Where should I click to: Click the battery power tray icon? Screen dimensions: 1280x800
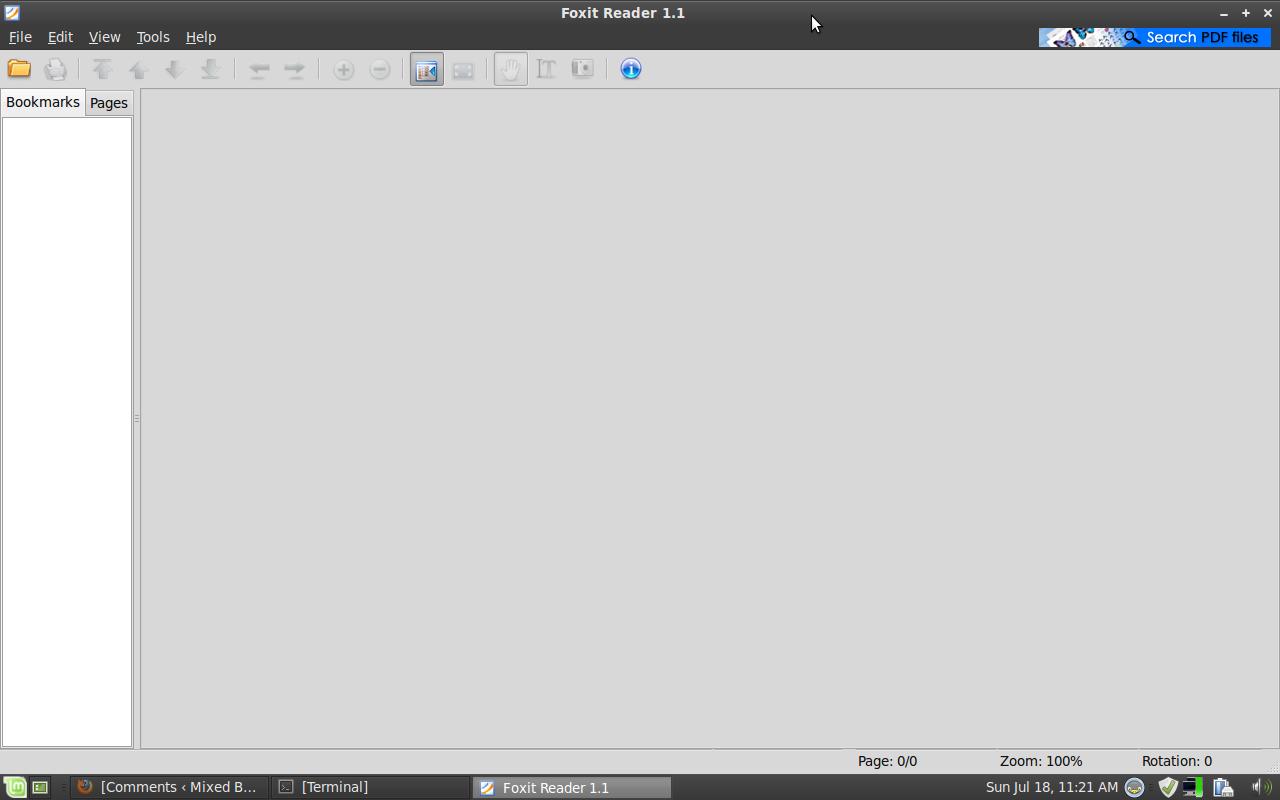tap(1223, 787)
